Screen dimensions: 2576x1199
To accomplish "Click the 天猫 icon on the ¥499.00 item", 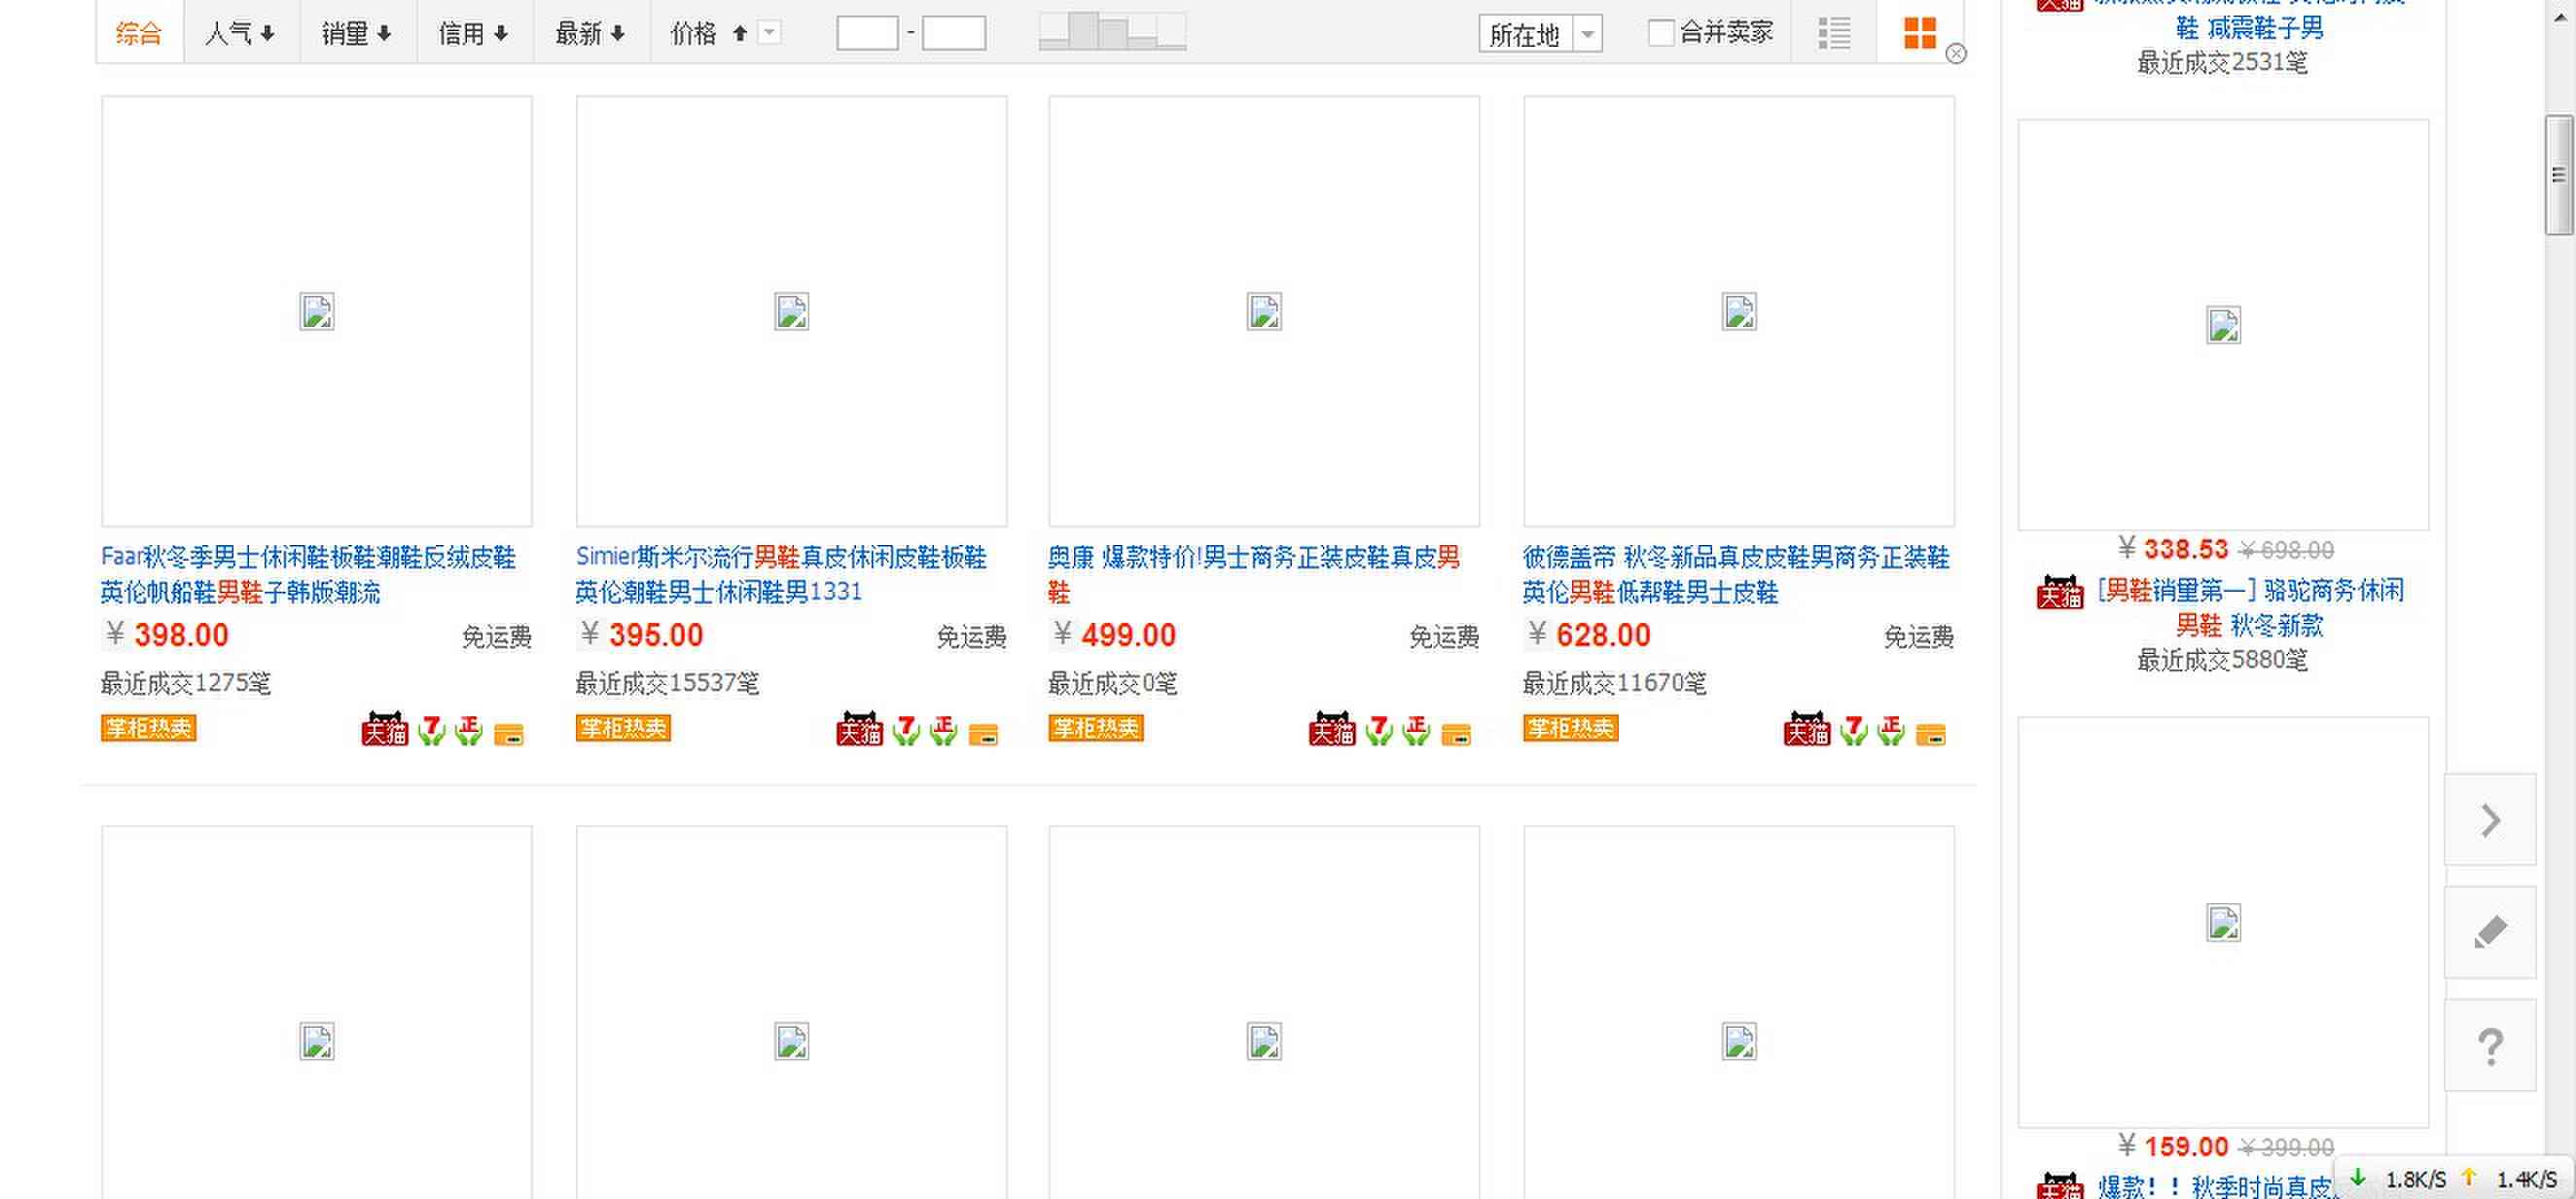I will tap(1333, 729).
